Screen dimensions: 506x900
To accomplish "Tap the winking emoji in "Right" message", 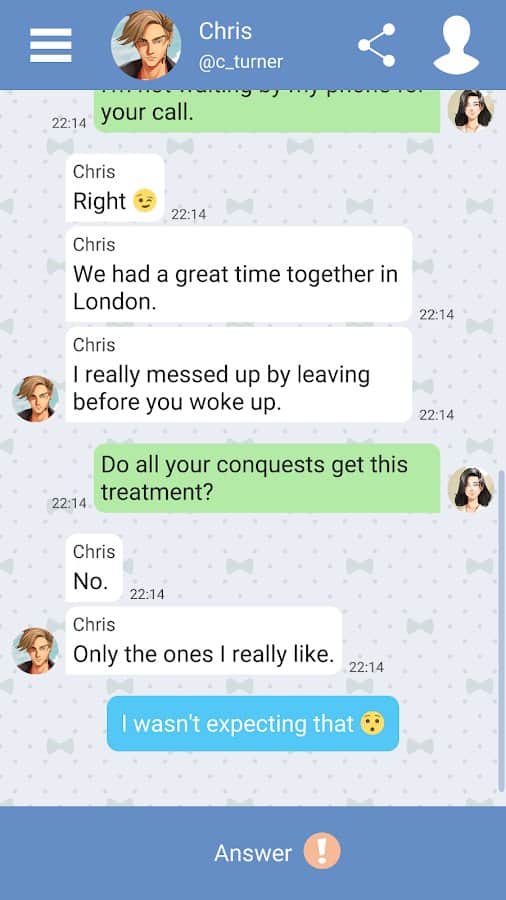I will [145, 201].
